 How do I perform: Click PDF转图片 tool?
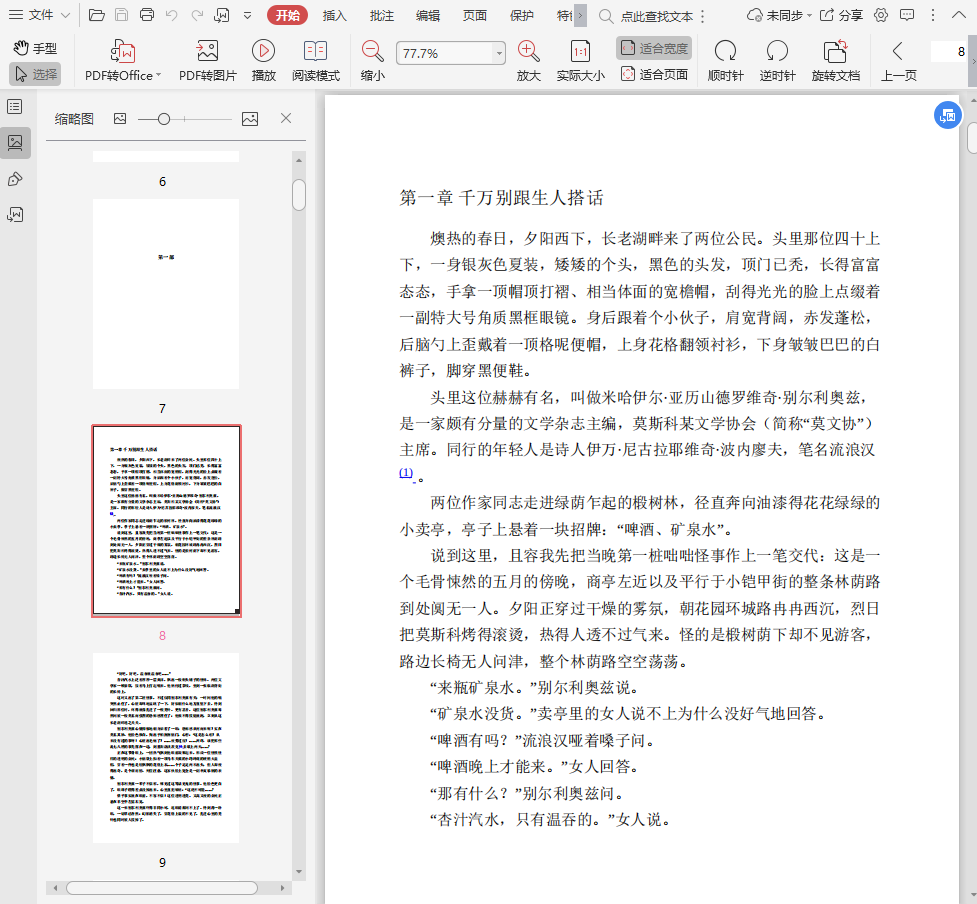coord(207,60)
